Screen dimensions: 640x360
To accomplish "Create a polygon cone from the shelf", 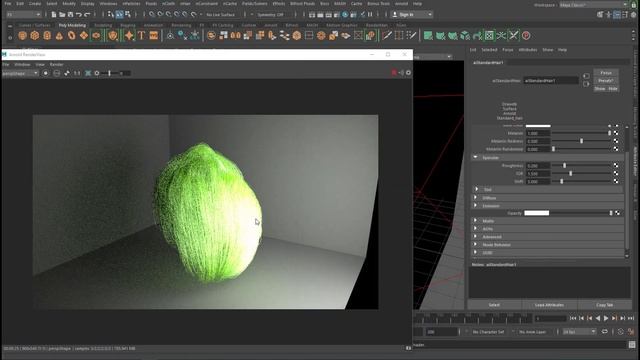I will 59,36.
